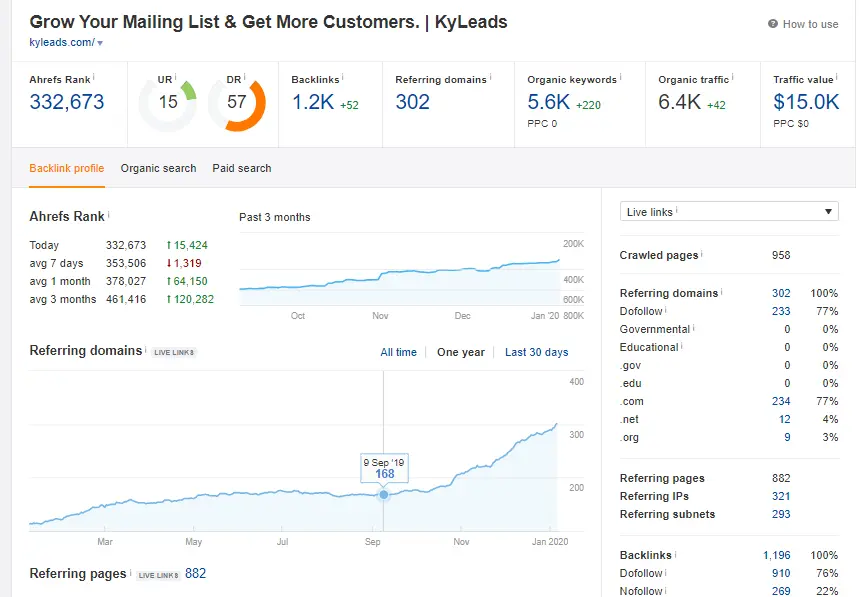This screenshot has width=859, height=597.
Task: Select the DR score gauge
Action: (x=238, y=103)
